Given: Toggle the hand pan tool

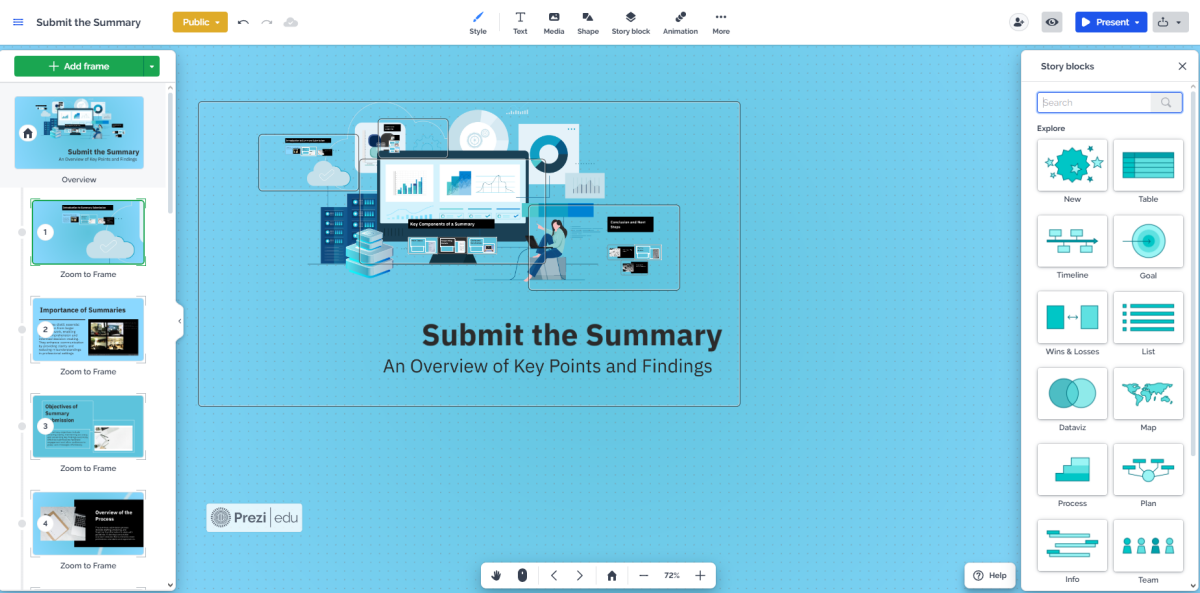Looking at the screenshot, I should pos(497,576).
